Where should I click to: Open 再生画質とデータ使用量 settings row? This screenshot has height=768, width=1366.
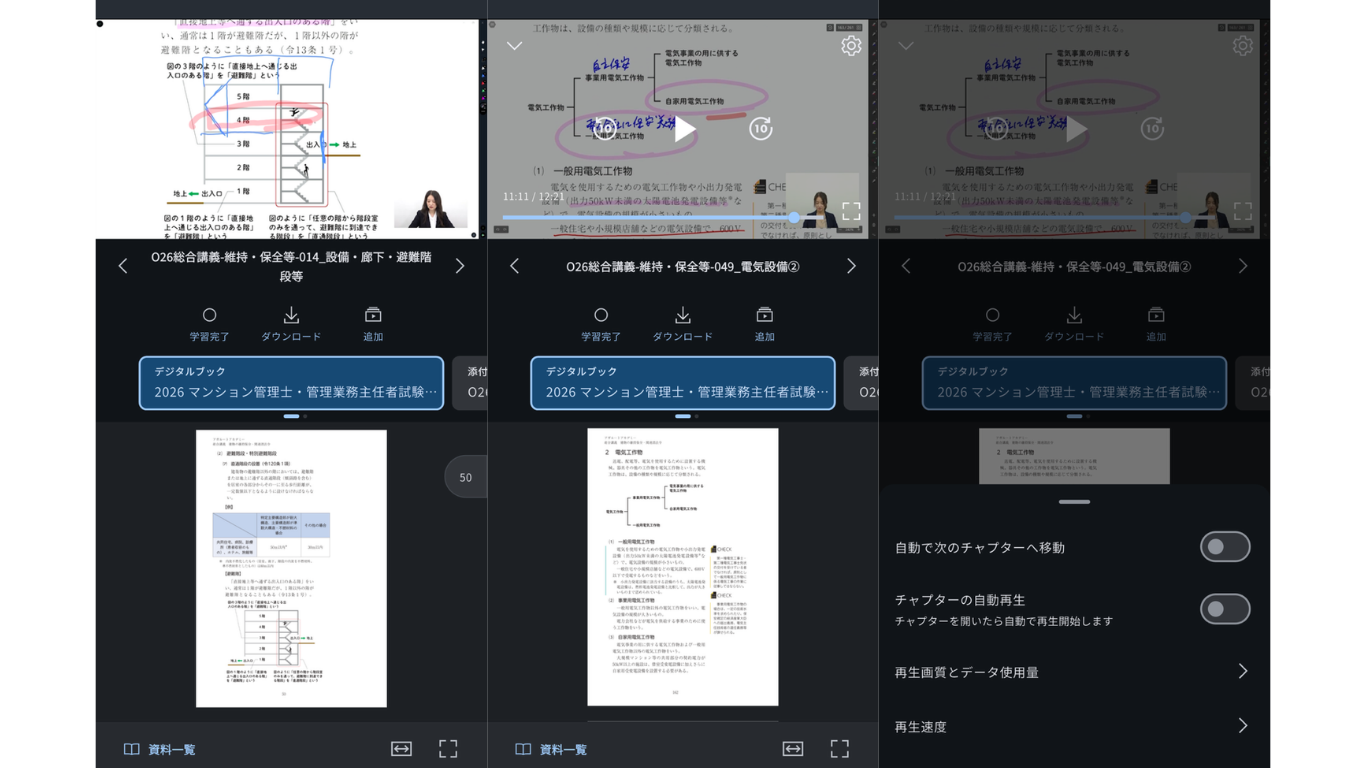click(1074, 672)
